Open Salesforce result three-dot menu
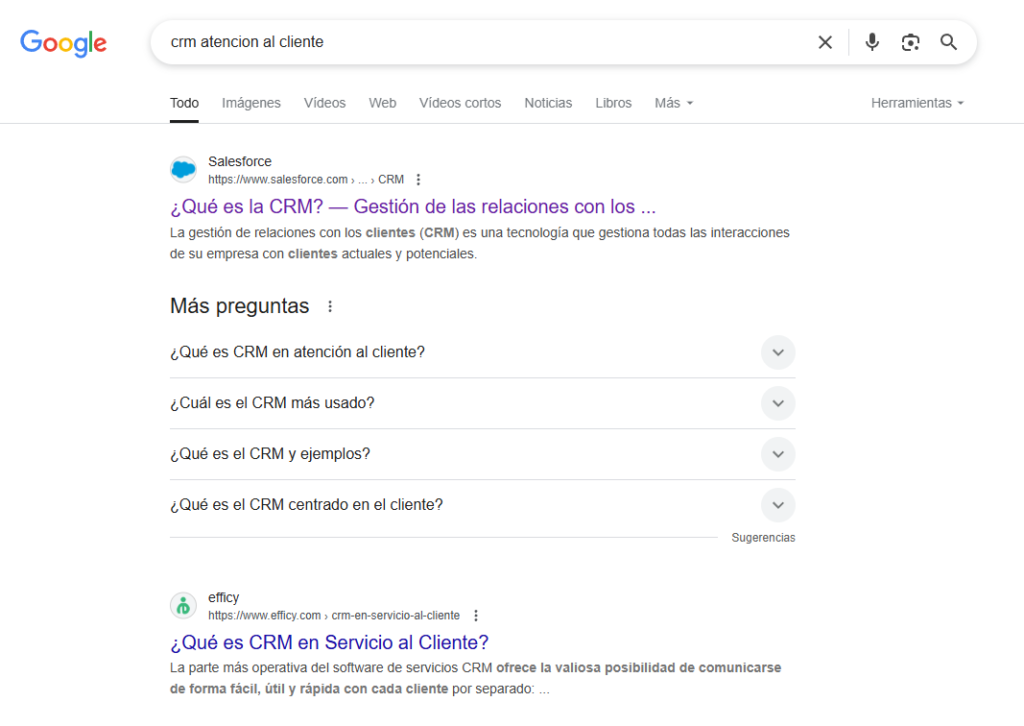The image size is (1024, 726). [x=419, y=180]
